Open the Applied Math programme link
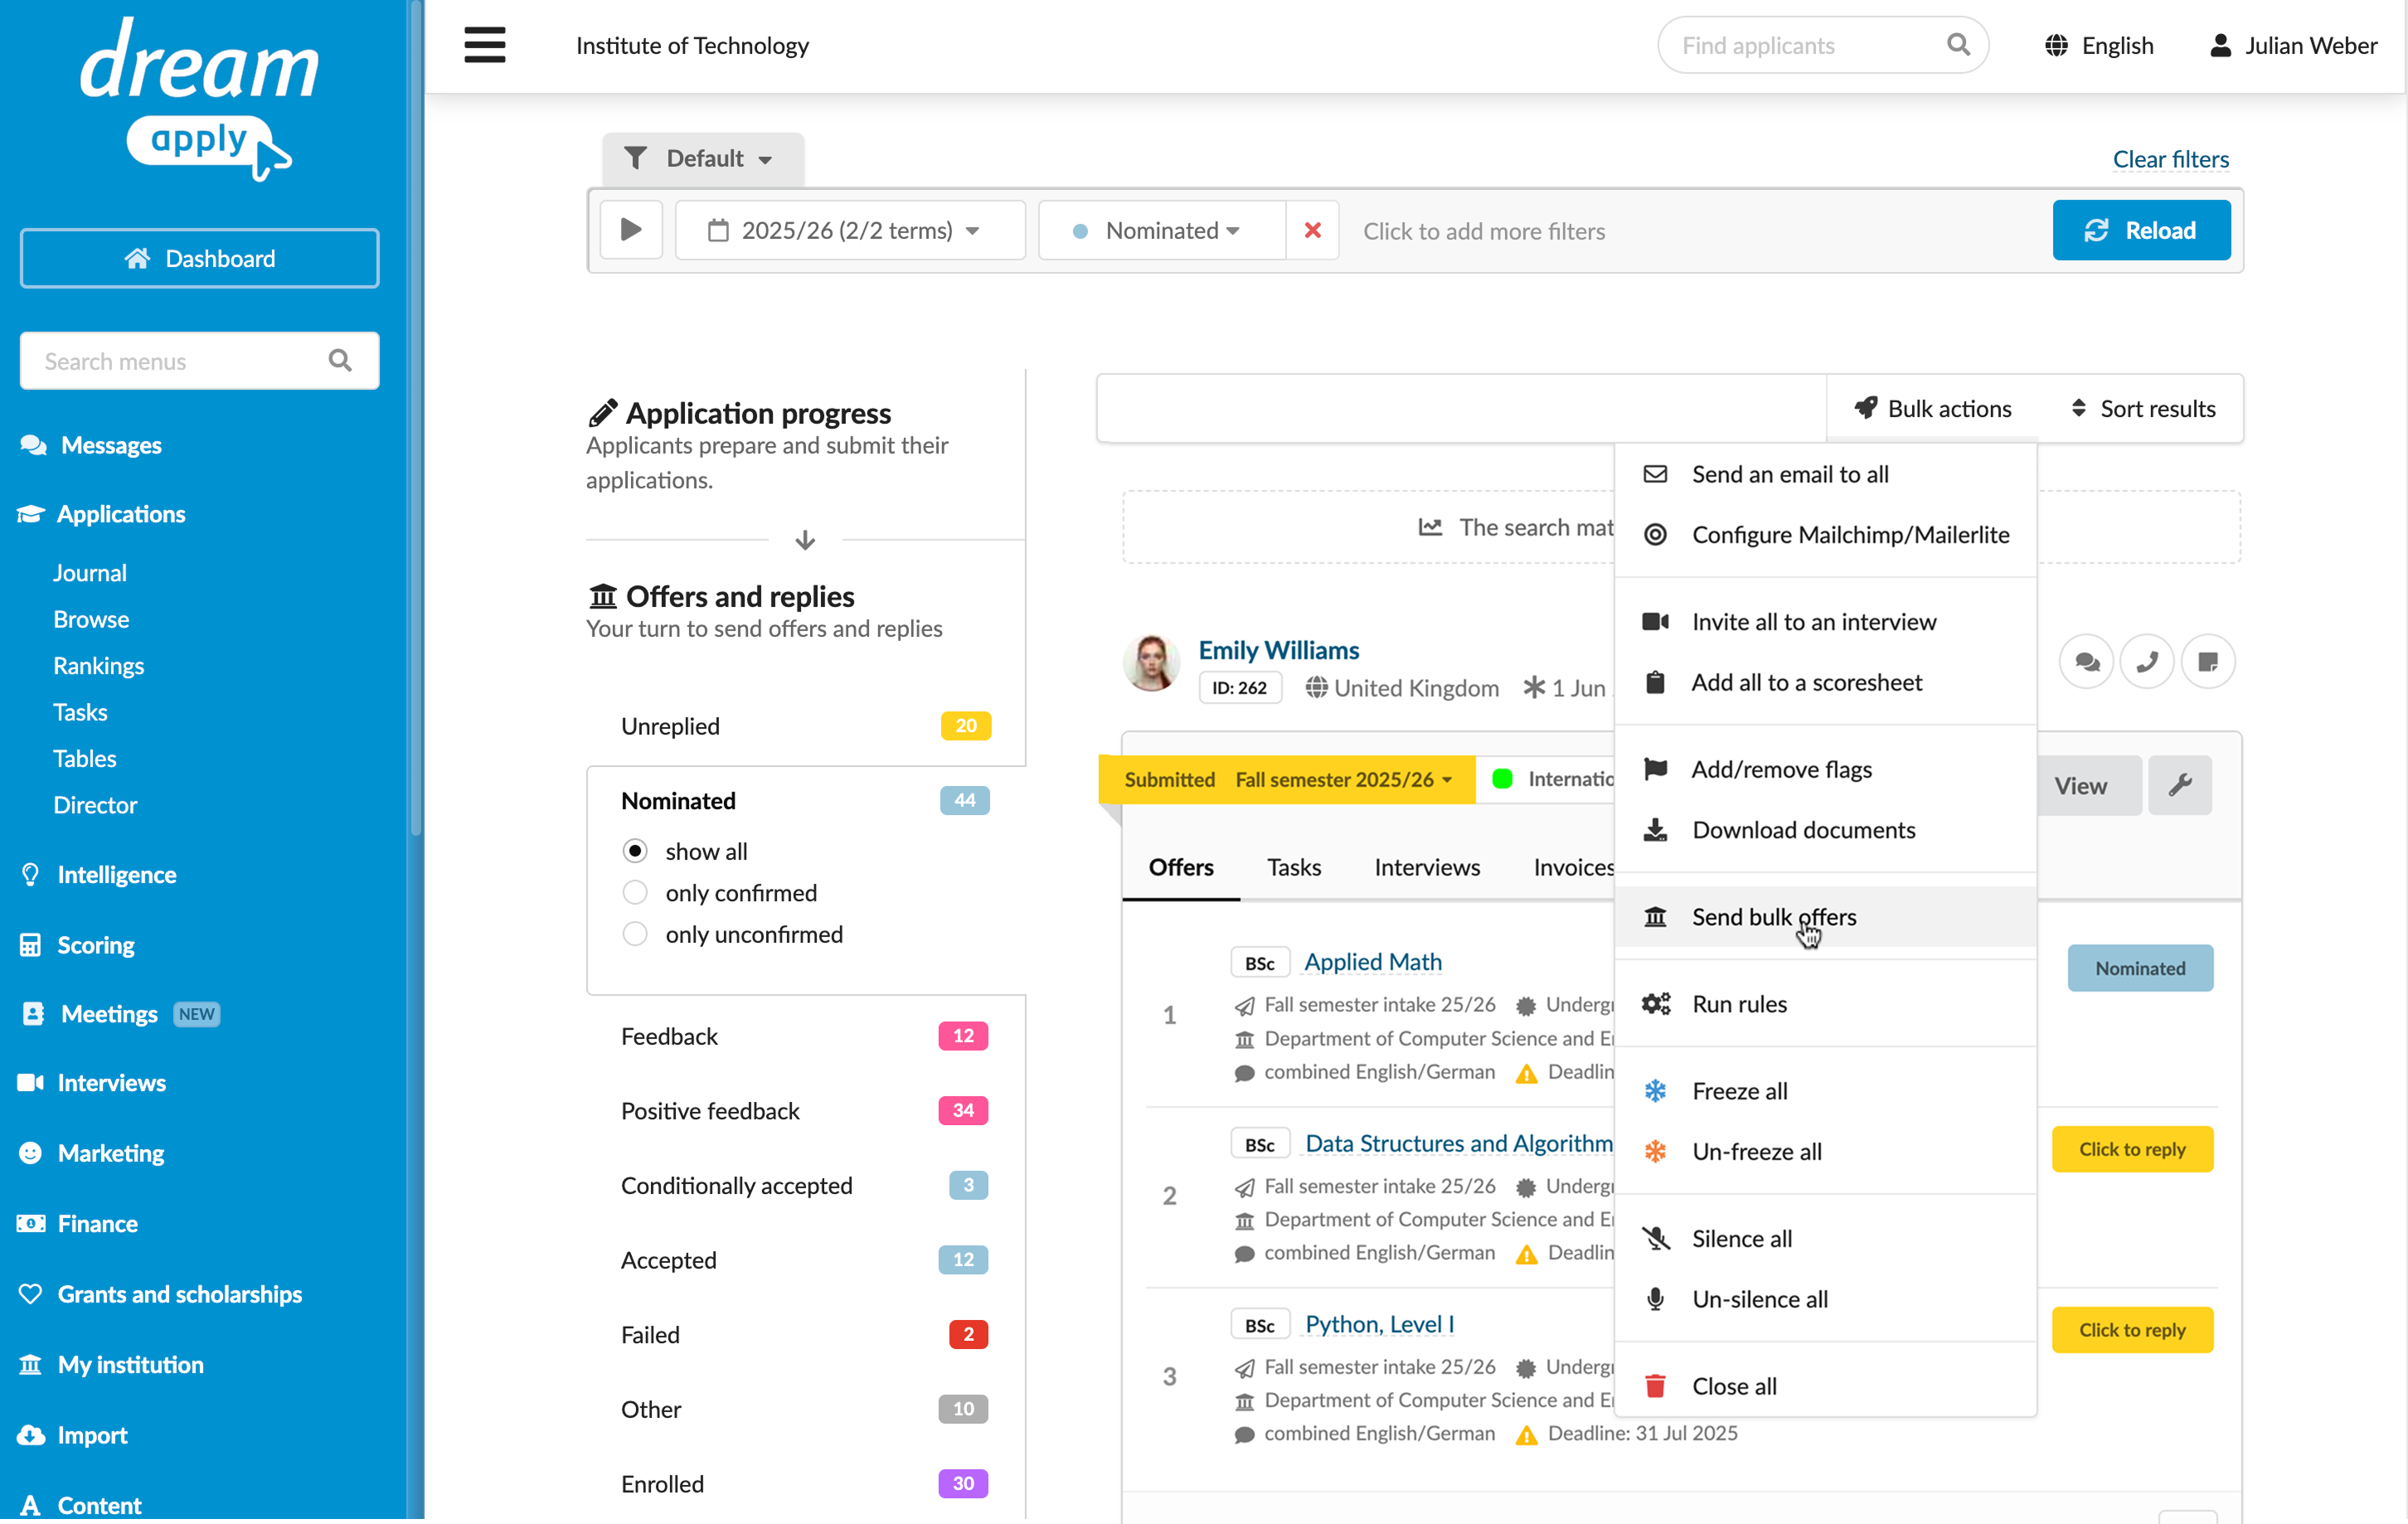The width and height of the screenshot is (2408, 1524). [x=1373, y=962]
